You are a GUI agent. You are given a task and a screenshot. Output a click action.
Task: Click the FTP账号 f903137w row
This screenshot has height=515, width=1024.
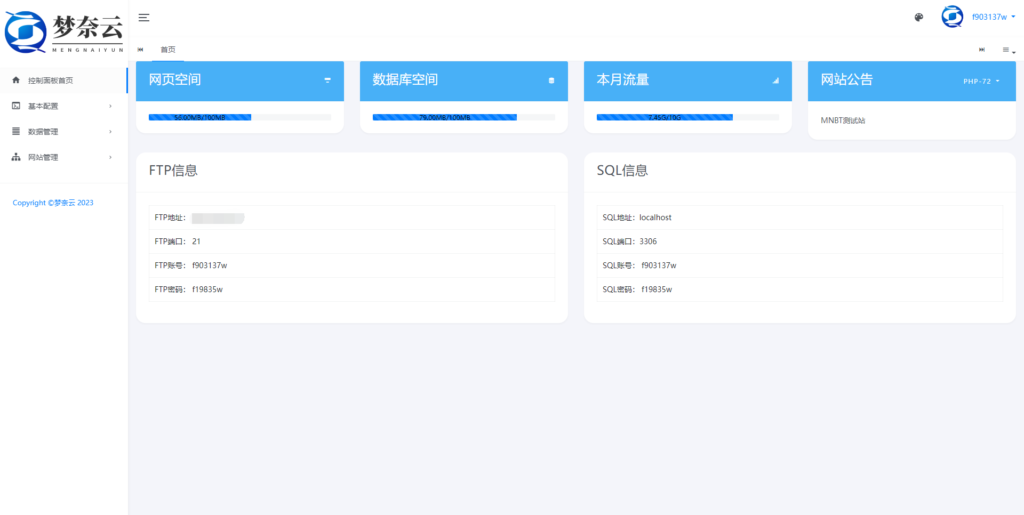[351, 266]
